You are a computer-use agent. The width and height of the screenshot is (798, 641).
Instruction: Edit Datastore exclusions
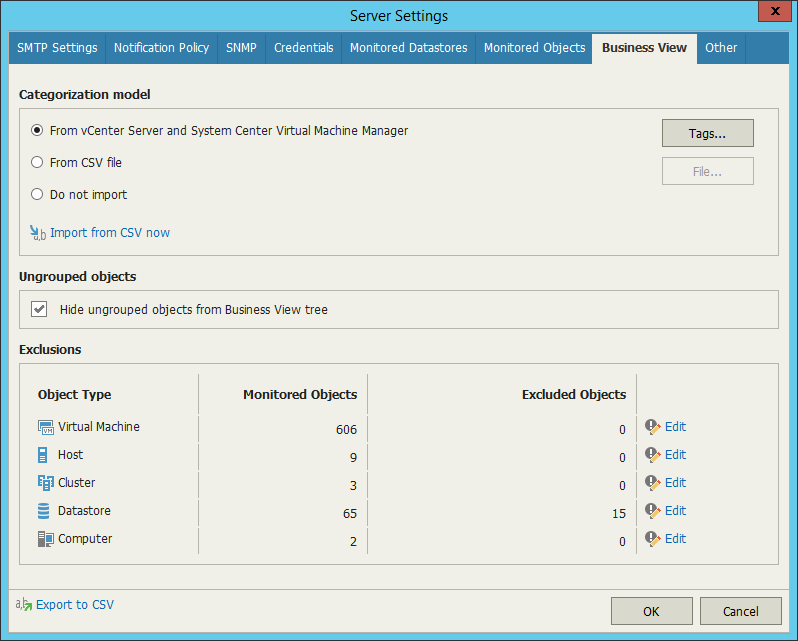[x=675, y=511]
